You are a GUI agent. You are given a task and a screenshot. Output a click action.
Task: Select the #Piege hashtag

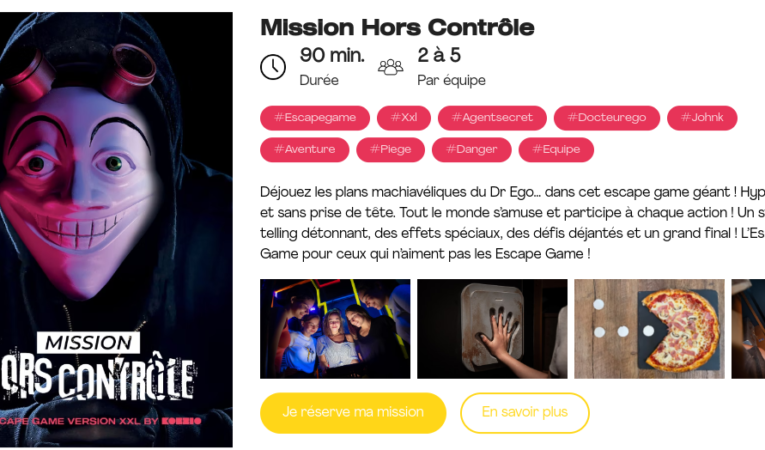(x=390, y=149)
